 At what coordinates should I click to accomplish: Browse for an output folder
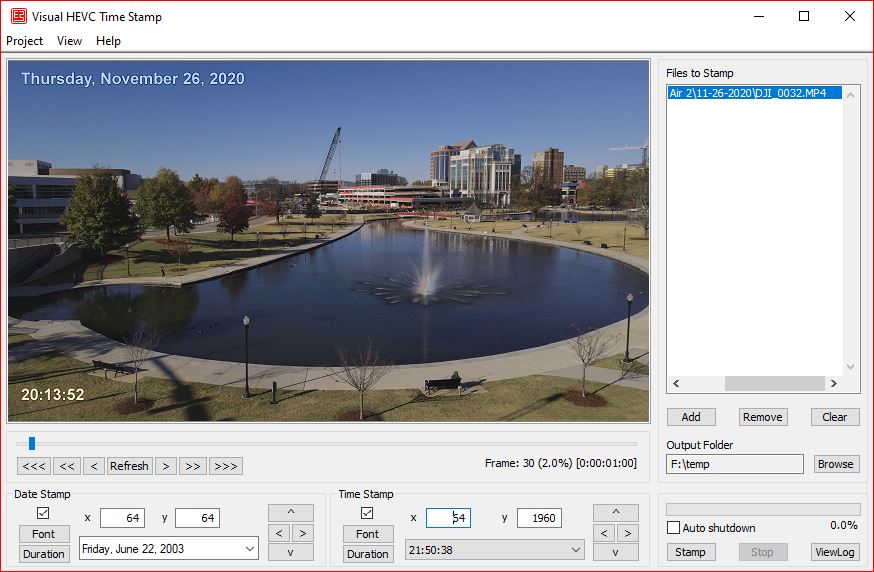coord(835,464)
